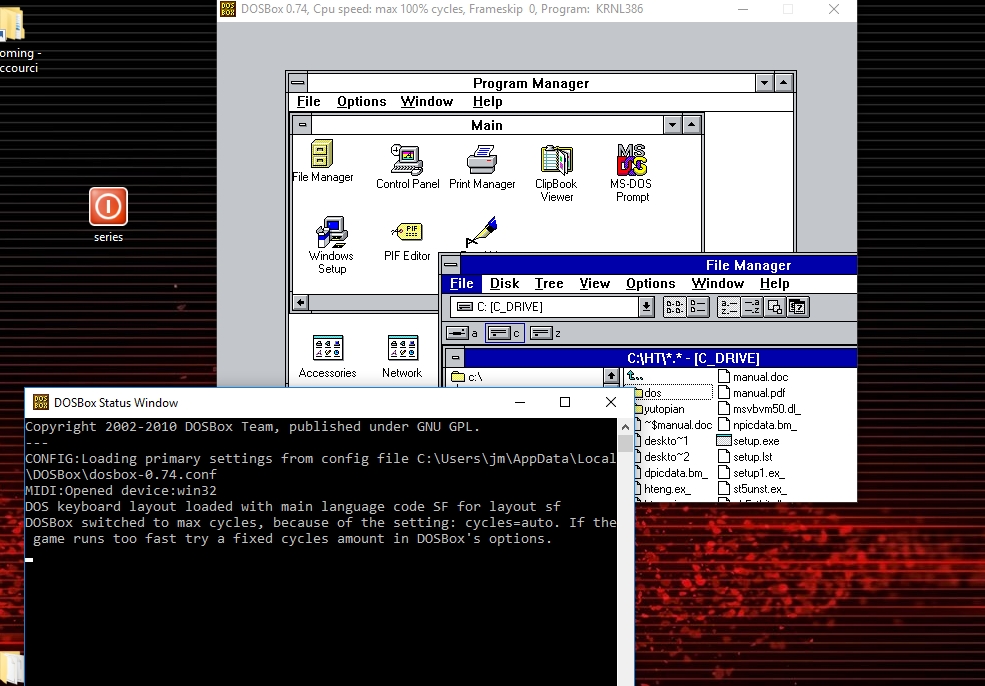The height and width of the screenshot is (686, 985).
Task: Open the Accessories program group
Action: 327,349
